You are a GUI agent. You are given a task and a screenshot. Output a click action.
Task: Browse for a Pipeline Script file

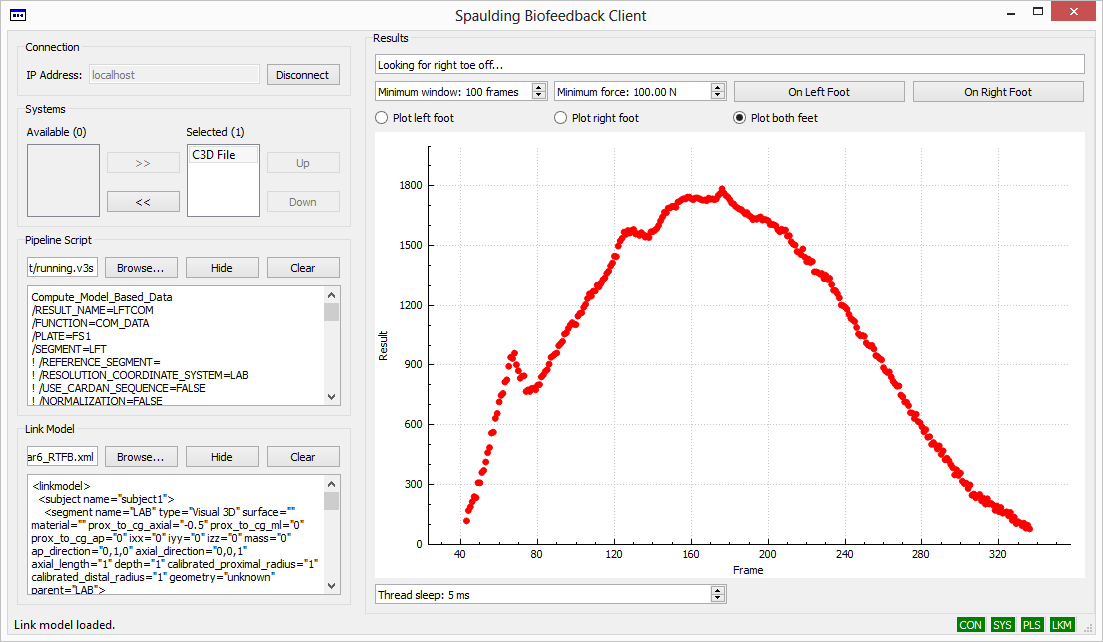(141, 268)
